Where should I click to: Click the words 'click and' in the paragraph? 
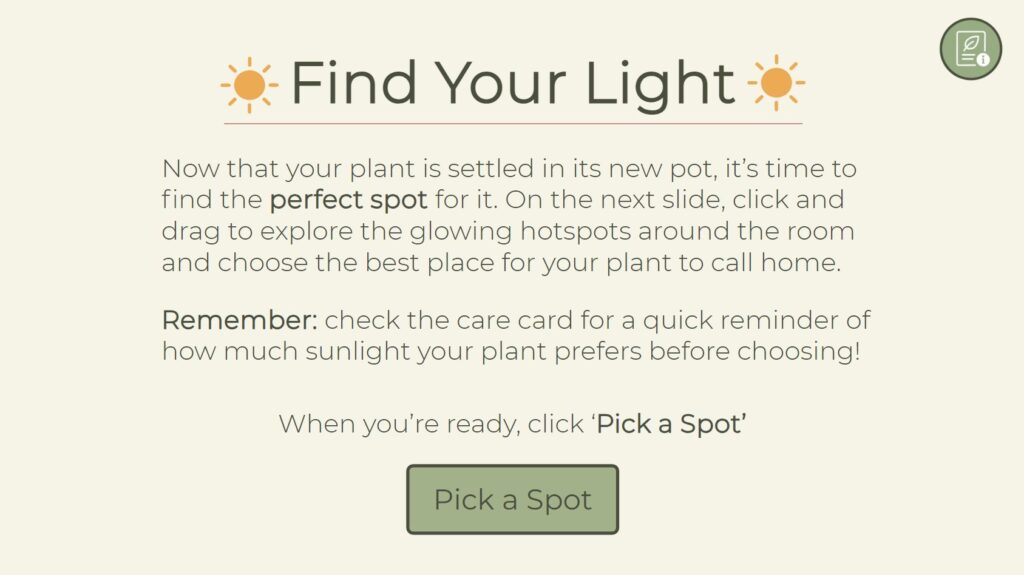coord(789,199)
